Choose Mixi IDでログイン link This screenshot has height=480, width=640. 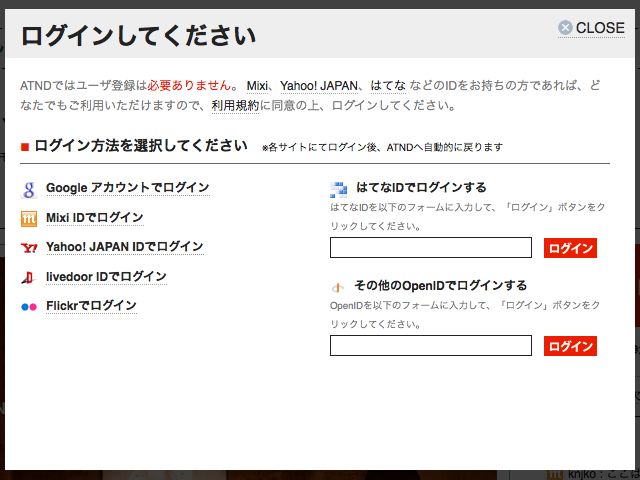click(94, 218)
